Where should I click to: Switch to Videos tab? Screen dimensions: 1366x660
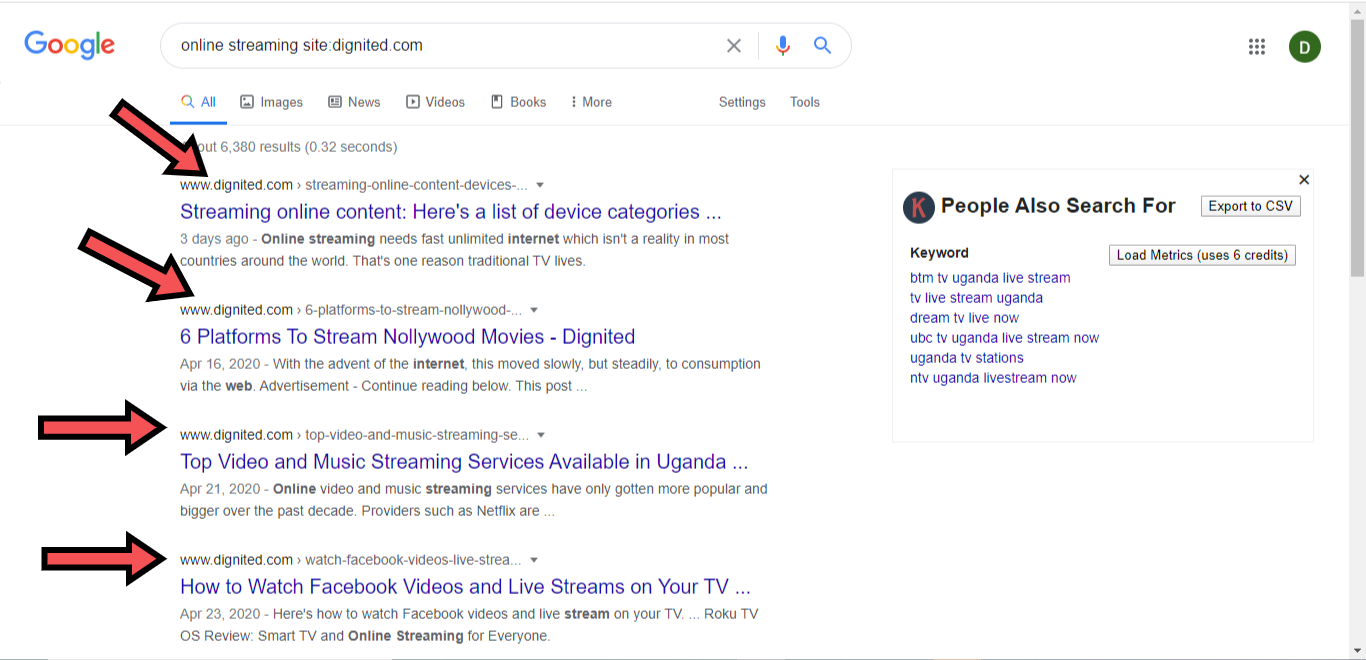pos(435,102)
